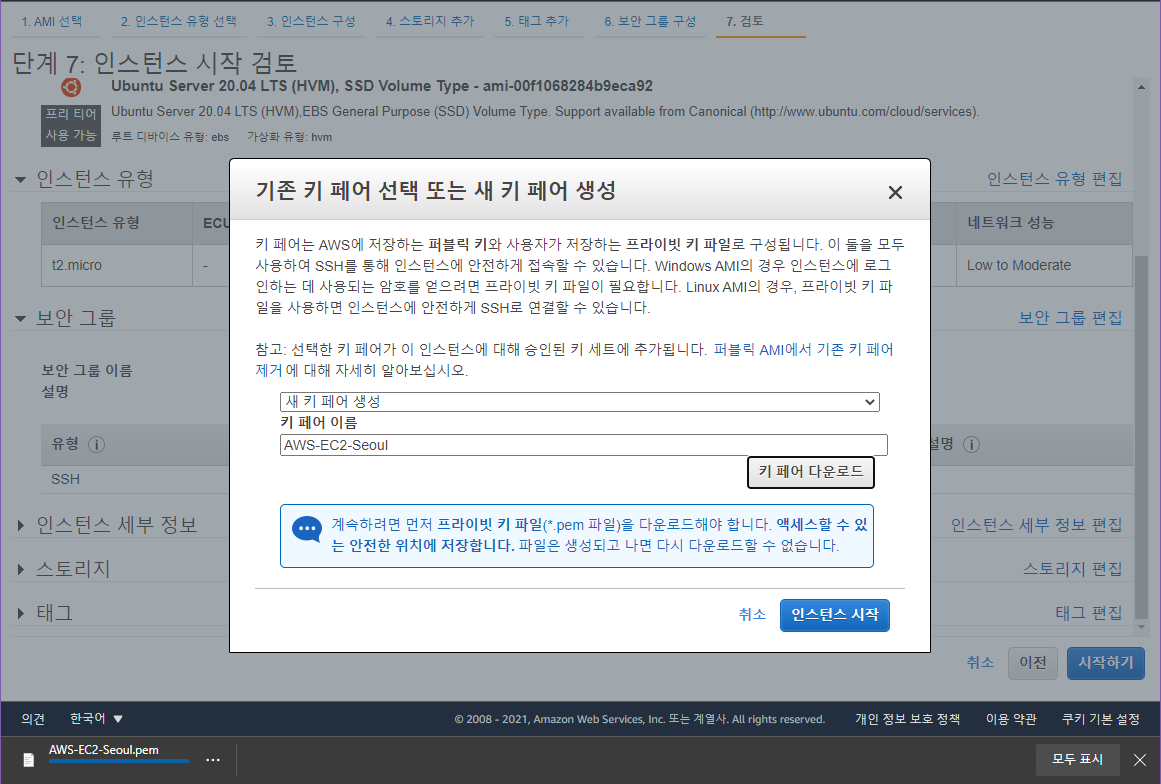The height and width of the screenshot is (784, 1161).
Task: Click the Ubuntu logo icon next to AMI name
Action: pyautogui.click(x=71, y=87)
